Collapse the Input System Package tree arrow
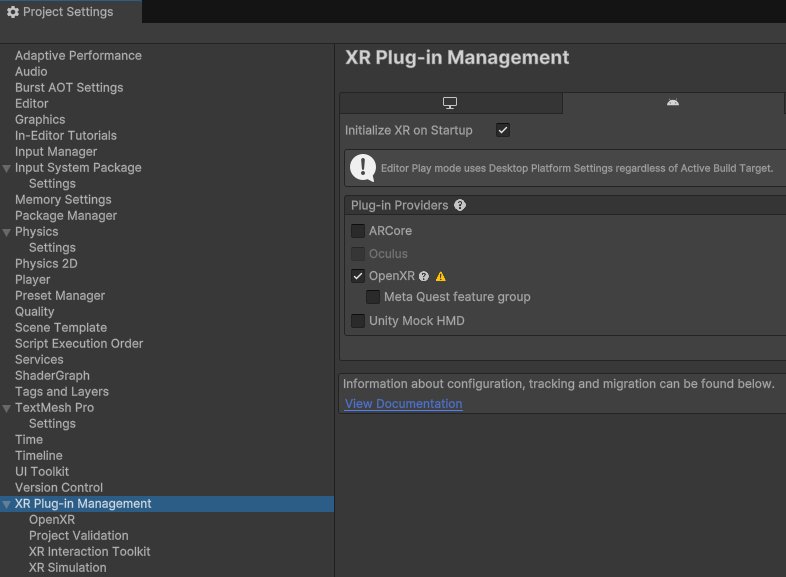Screen dimensions: 786x577 point(7,168)
